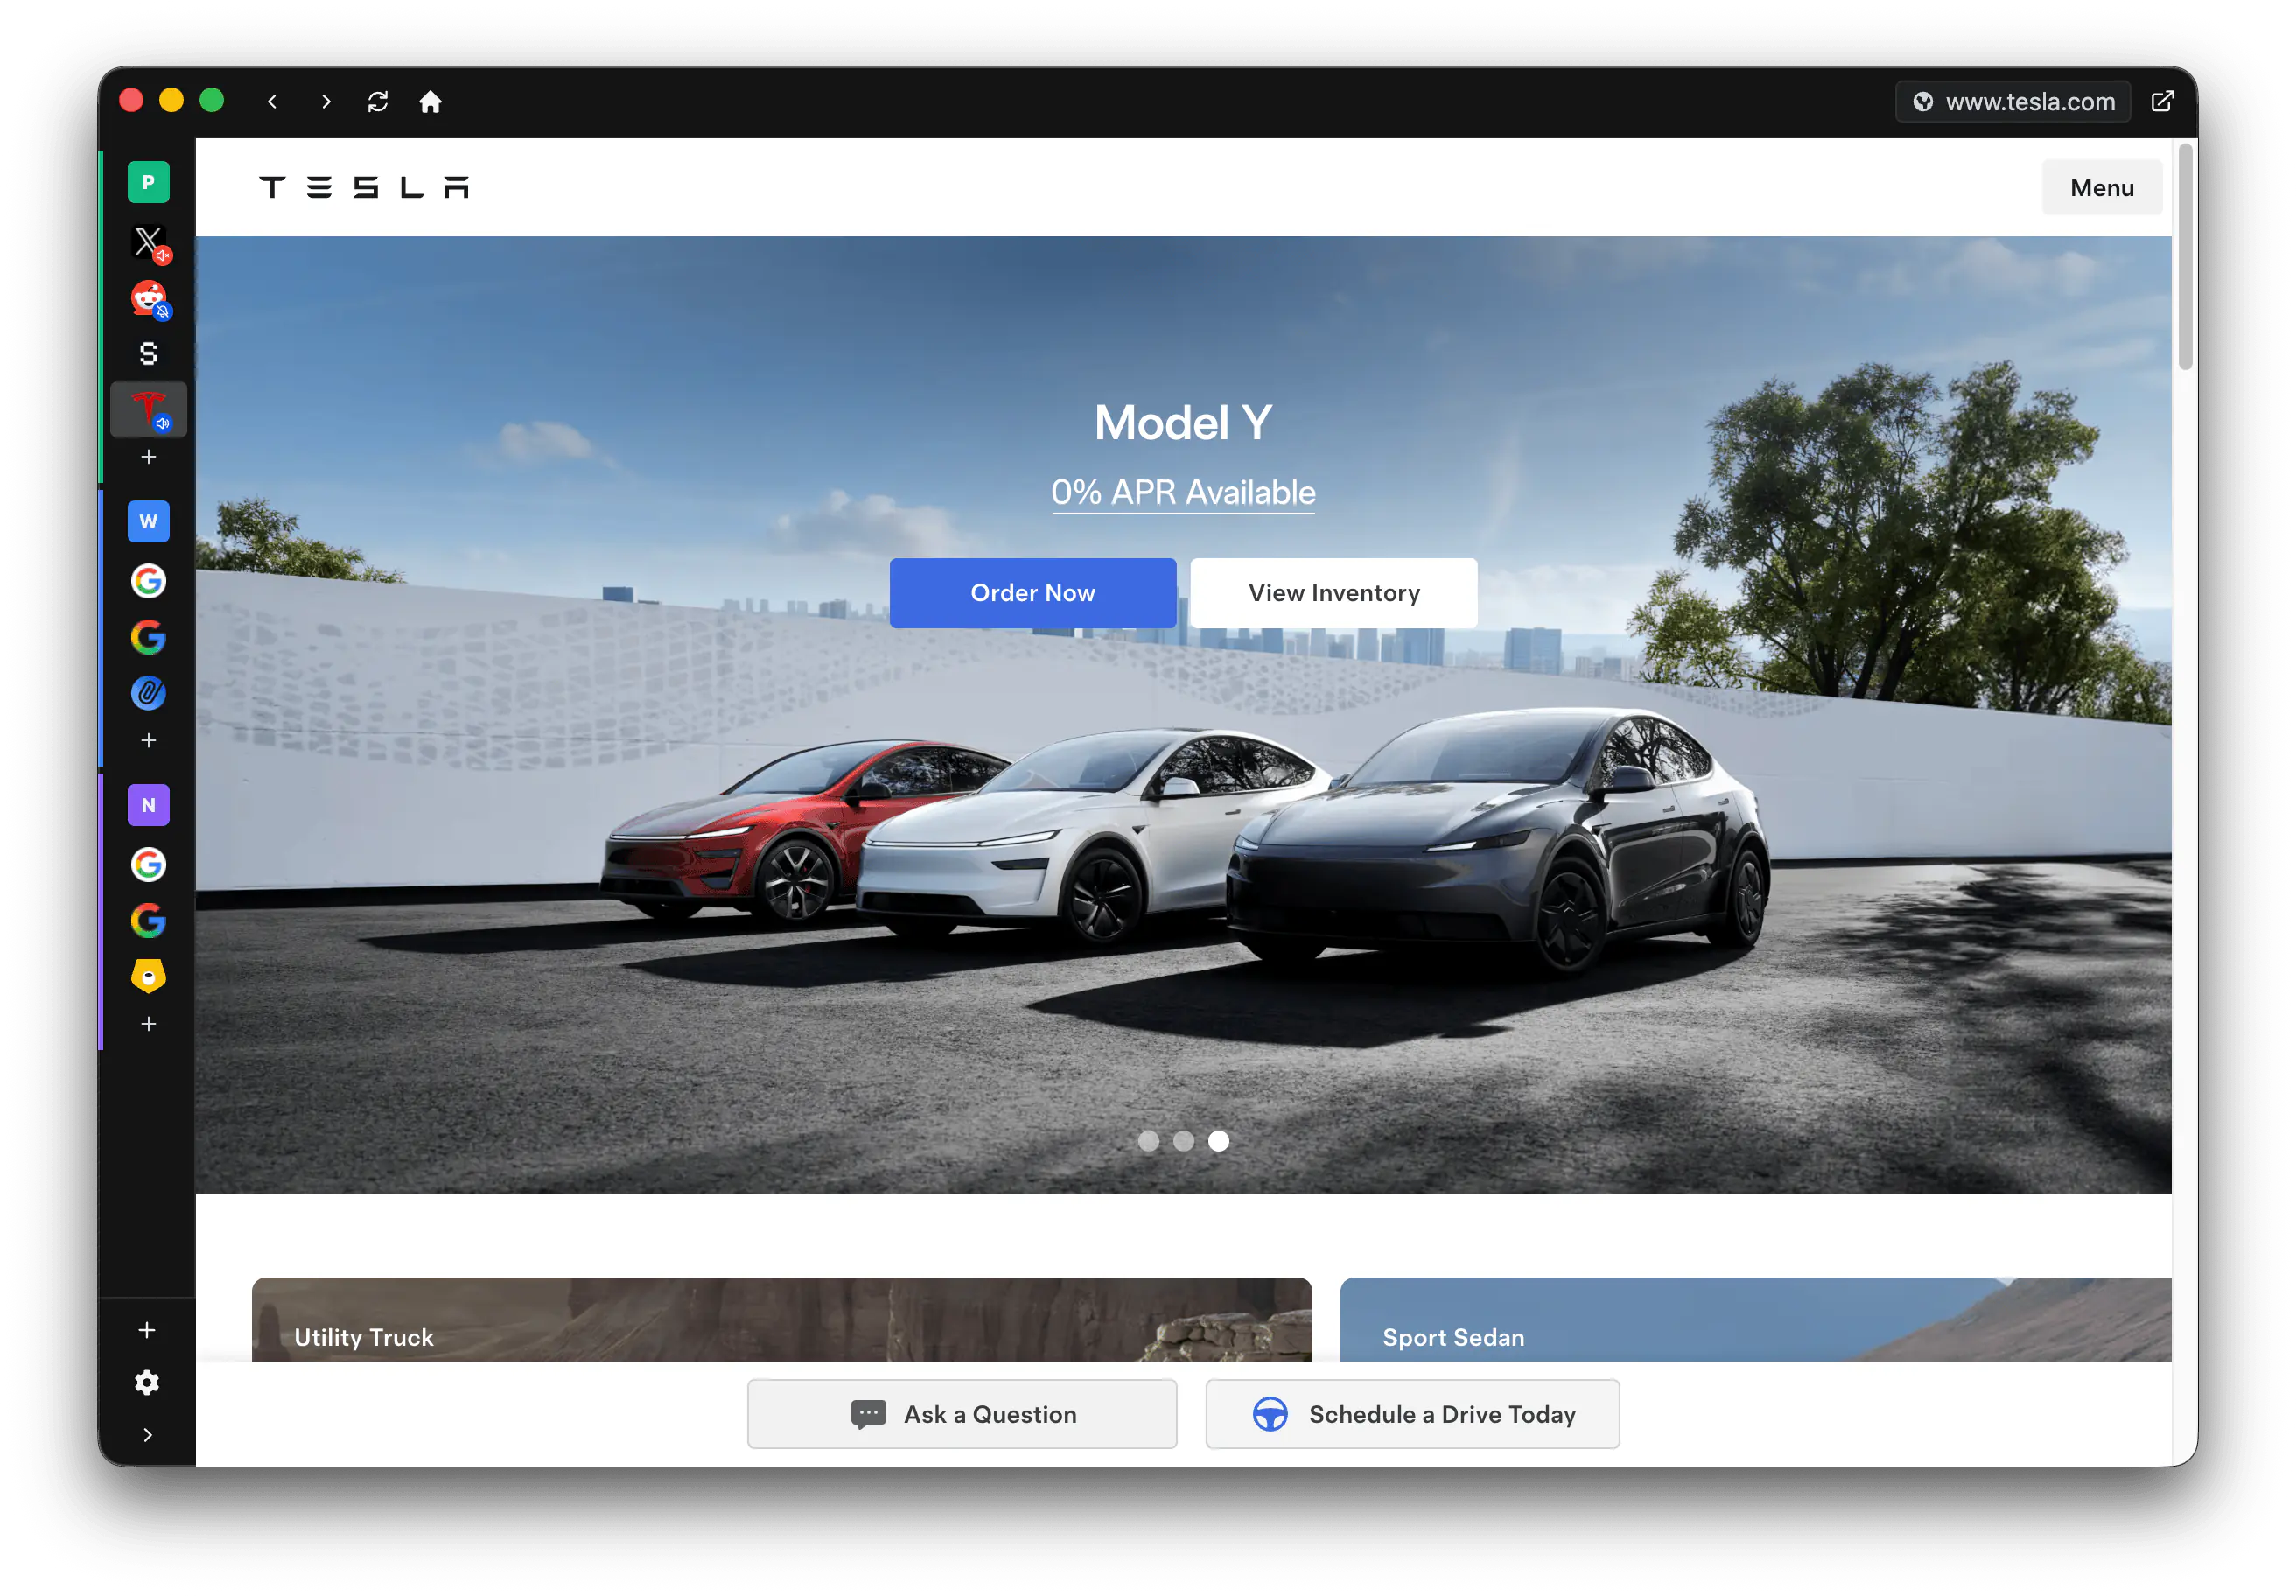
Task: Click the home icon in the toolbar
Action: (x=430, y=101)
